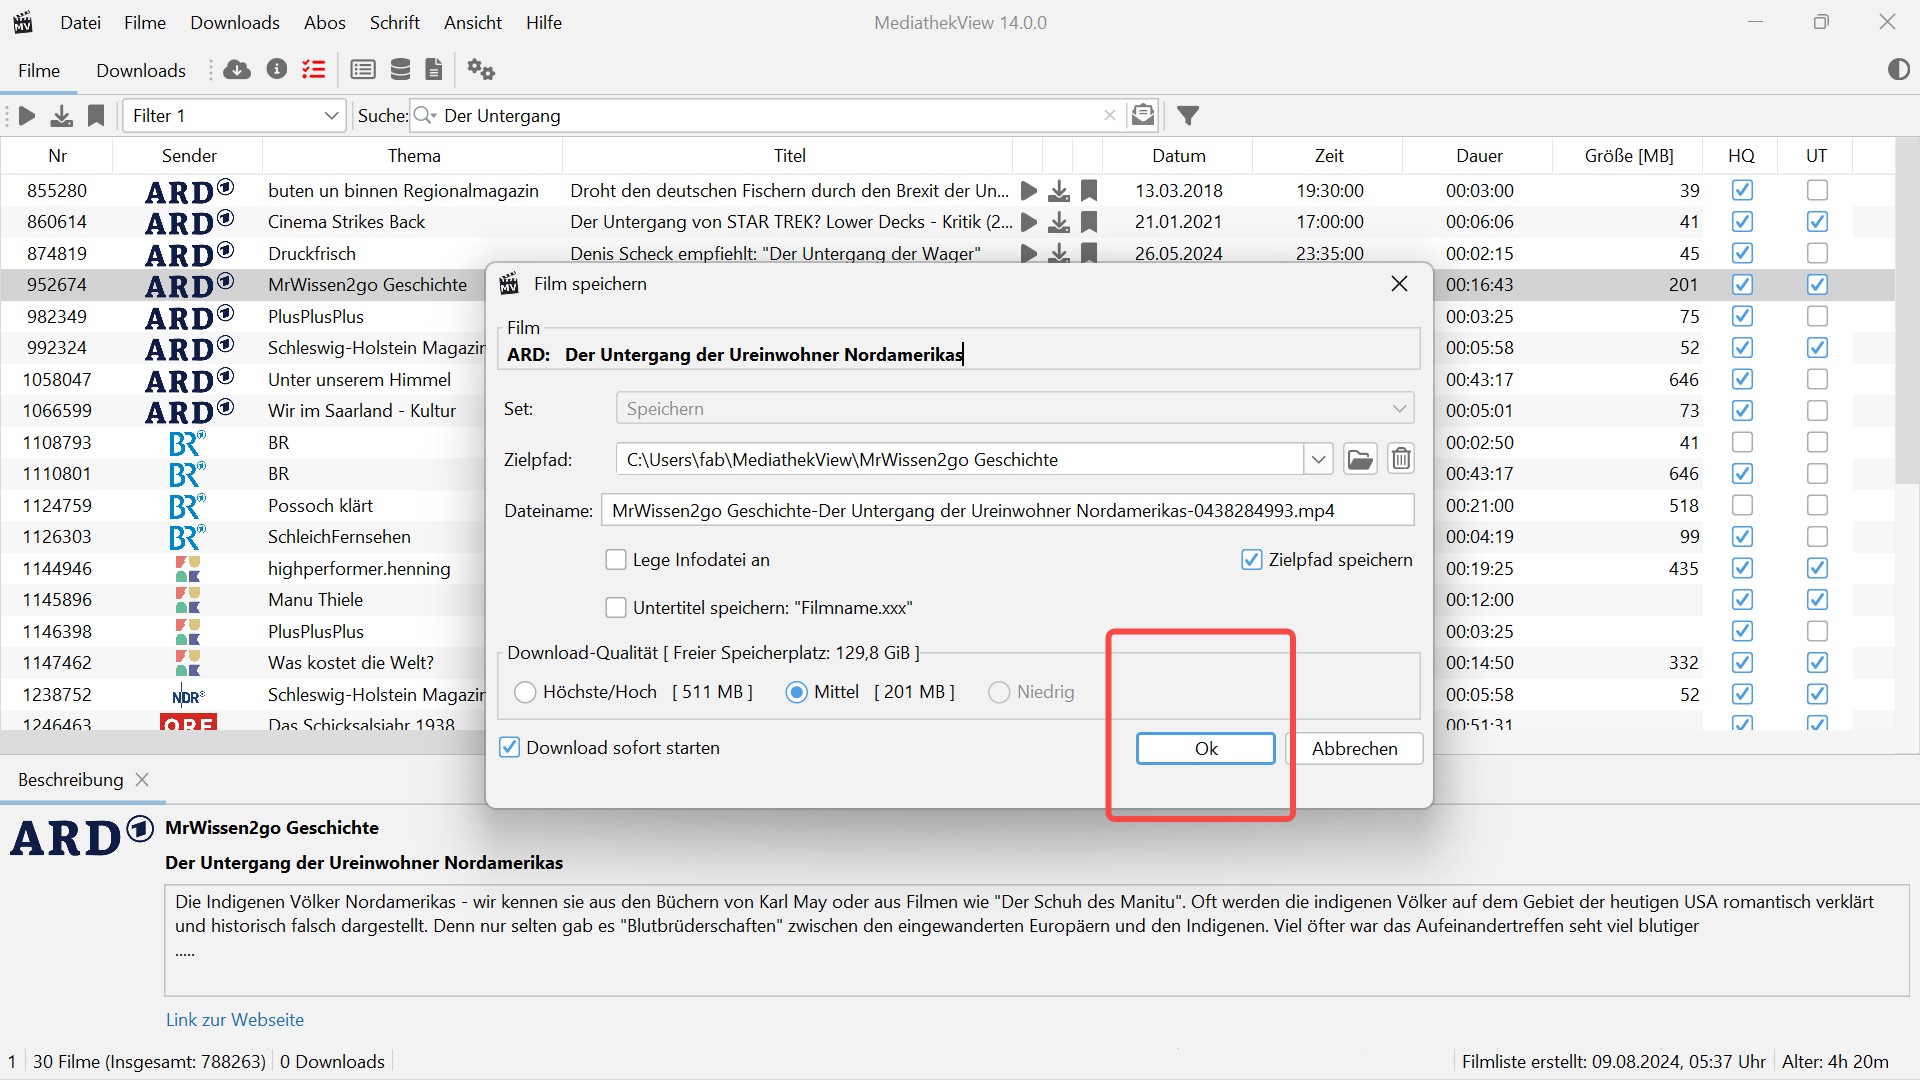Viewport: 1920px width, 1080px height.
Task: Toggle dark mode half-circle icon
Action: 1898,69
